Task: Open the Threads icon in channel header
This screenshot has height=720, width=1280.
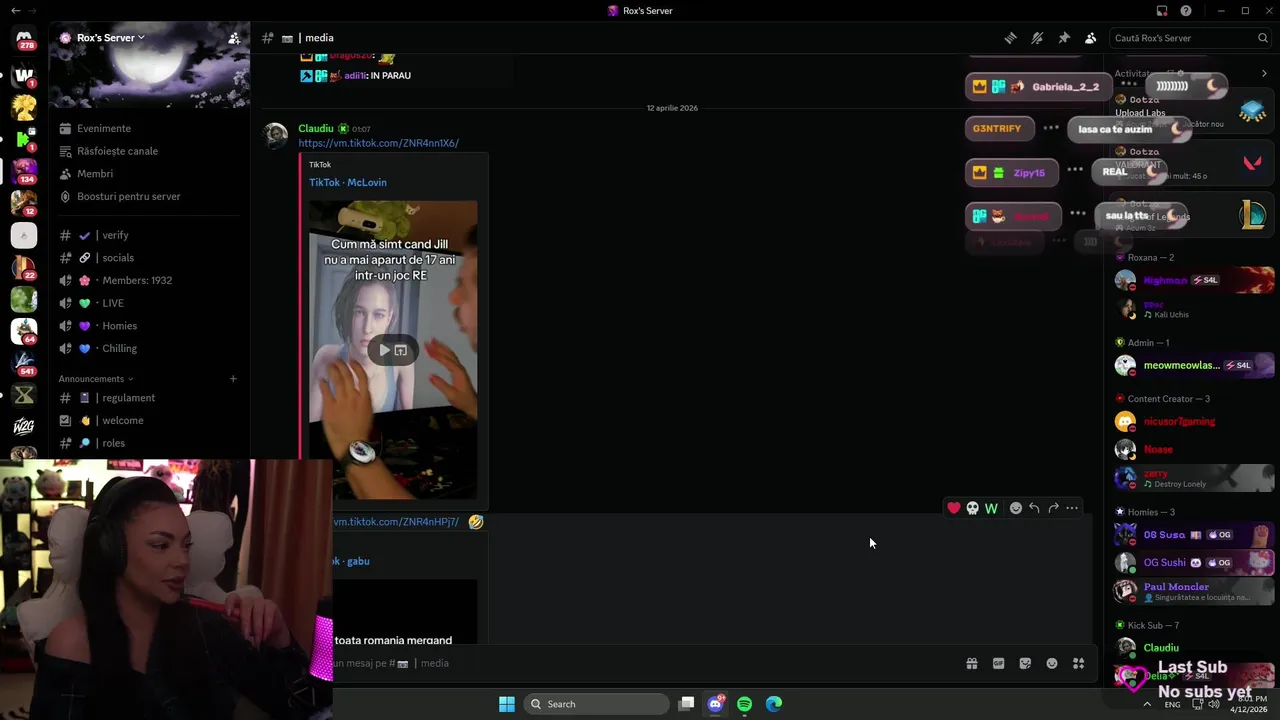Action: pos(1010,38)
